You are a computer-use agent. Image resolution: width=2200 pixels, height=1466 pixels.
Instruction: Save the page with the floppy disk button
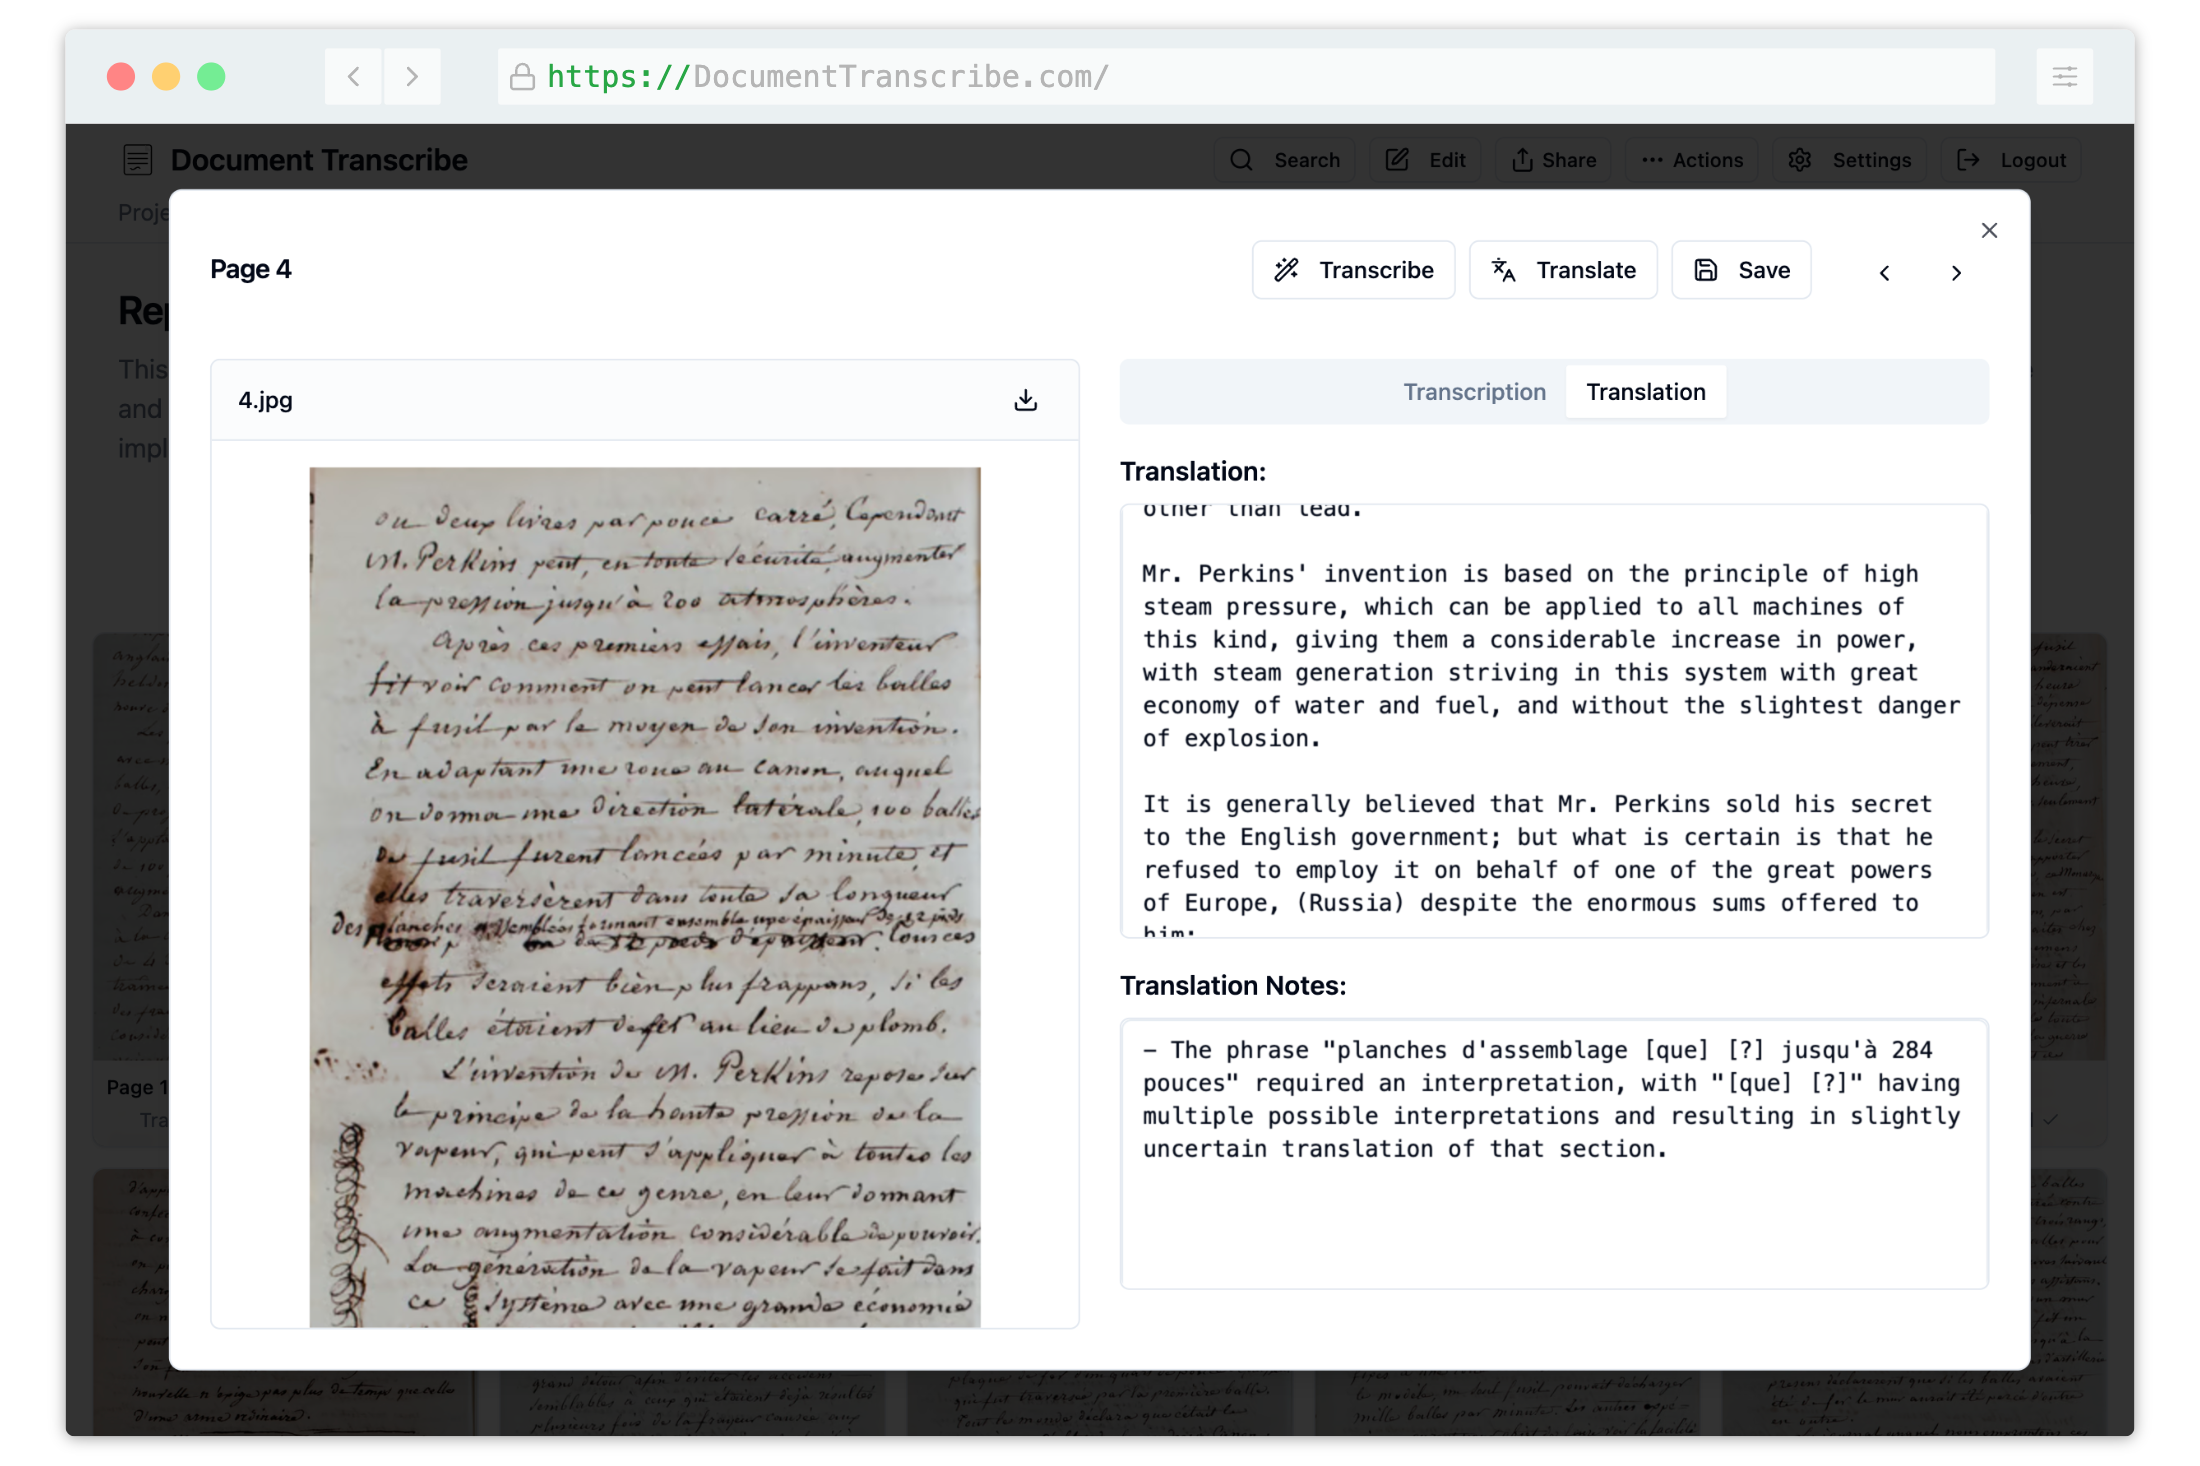tap(1741, 270)
